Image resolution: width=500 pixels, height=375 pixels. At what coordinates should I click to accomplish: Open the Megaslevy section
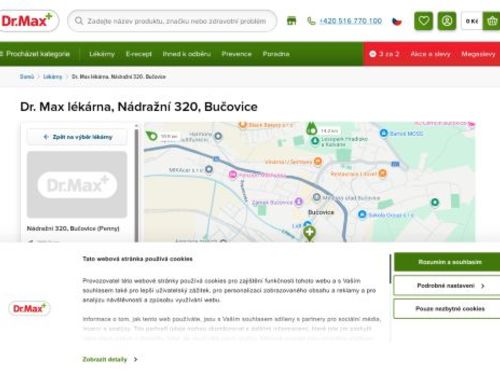(478, 54)
